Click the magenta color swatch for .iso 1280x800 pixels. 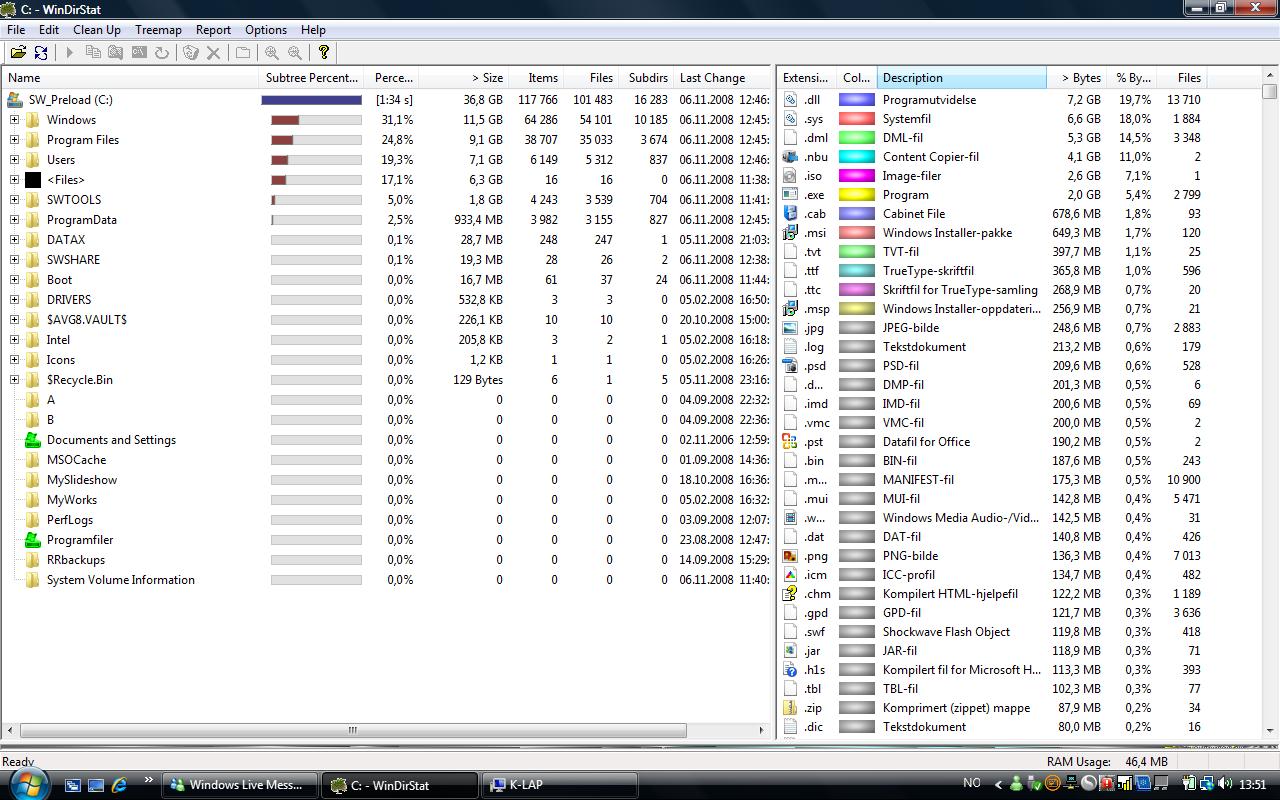pos(856,176)
